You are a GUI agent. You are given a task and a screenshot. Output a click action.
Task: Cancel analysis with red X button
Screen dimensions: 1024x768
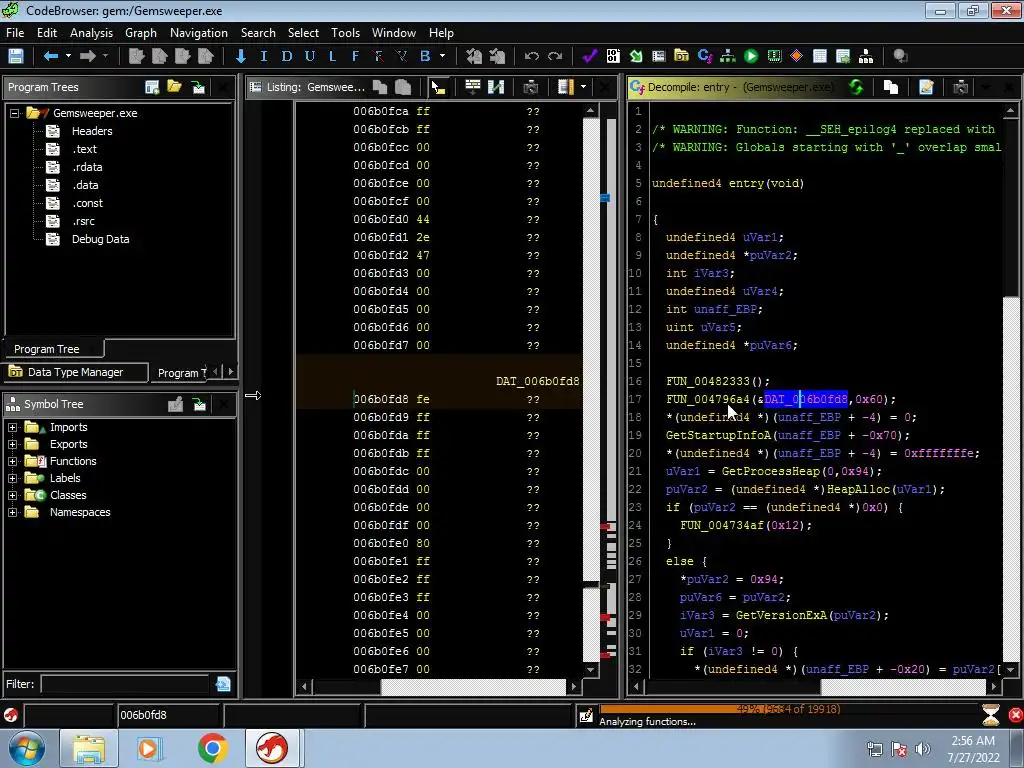point(1016,716)
